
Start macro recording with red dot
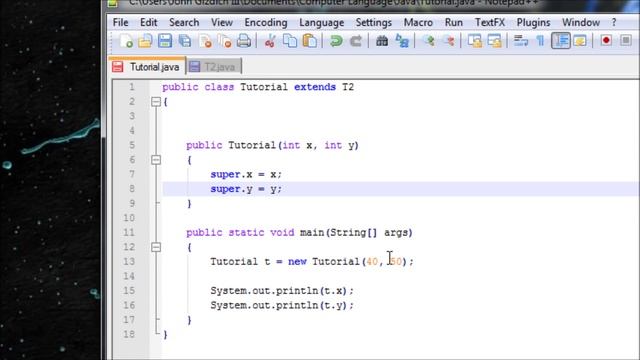606,40
